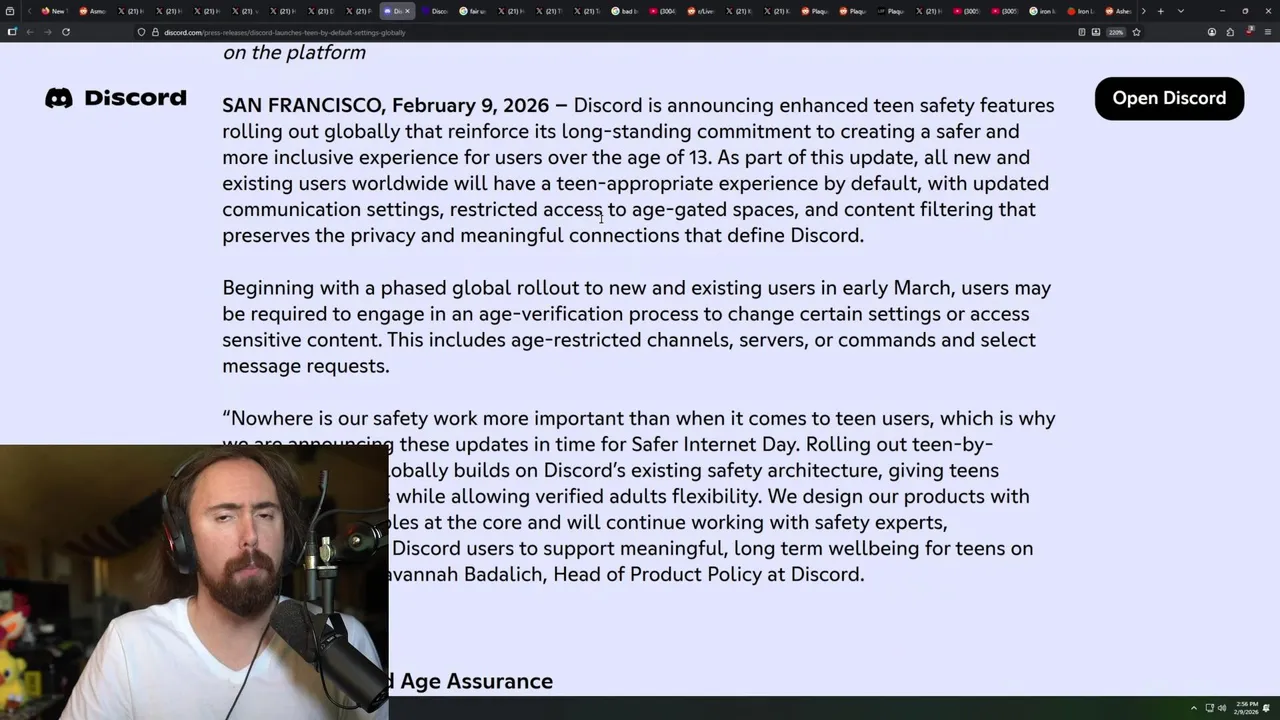Click the italic 'on the platform' text
The width and height of the screenshot is (1280, 720).
tap(294, 53)
